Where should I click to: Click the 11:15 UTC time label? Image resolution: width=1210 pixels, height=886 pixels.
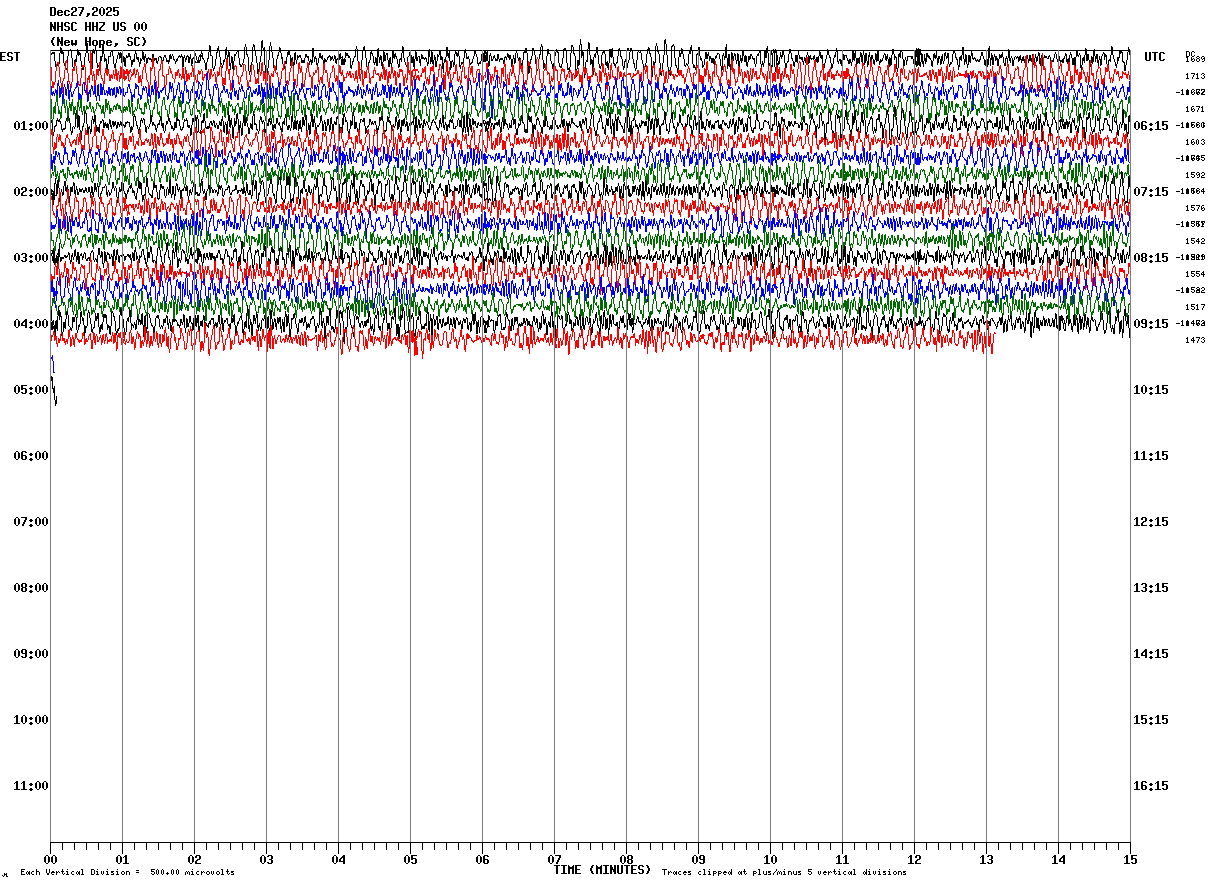(x=1151, y=456)
